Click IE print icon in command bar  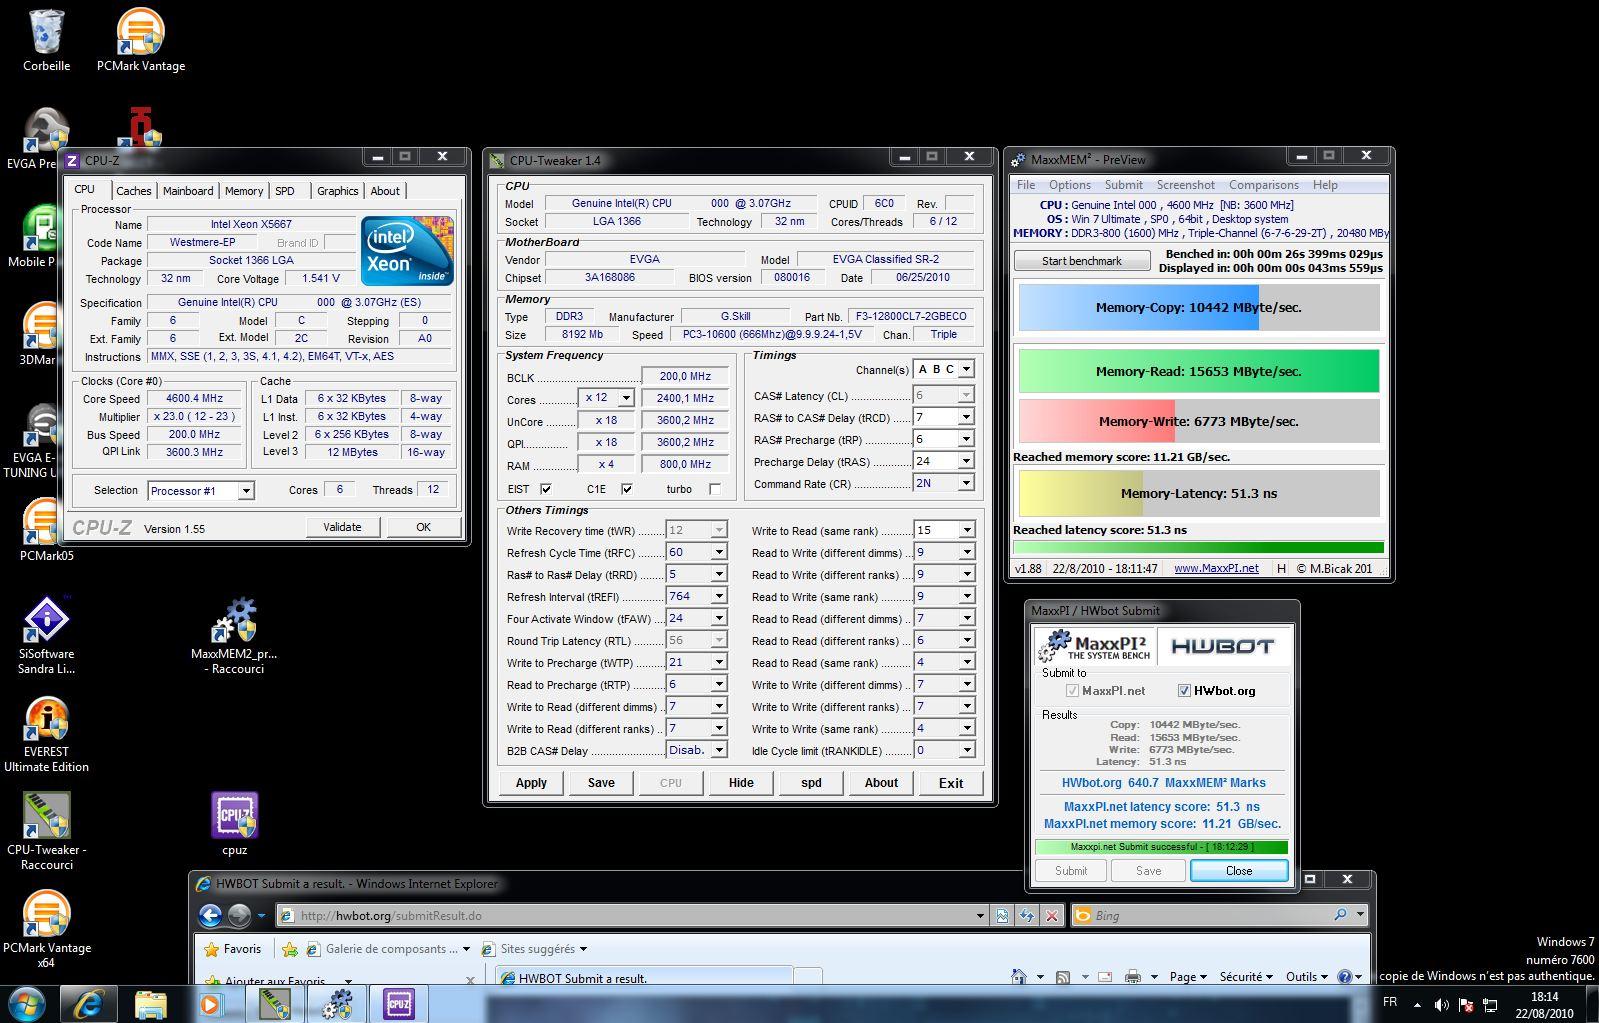click(x=1133, y=977)
